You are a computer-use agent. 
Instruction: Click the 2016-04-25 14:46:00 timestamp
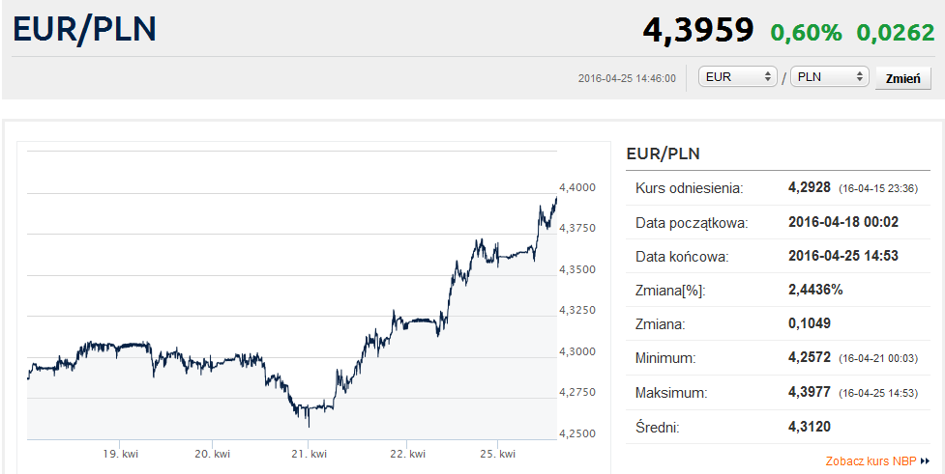(x=627, y=78)
